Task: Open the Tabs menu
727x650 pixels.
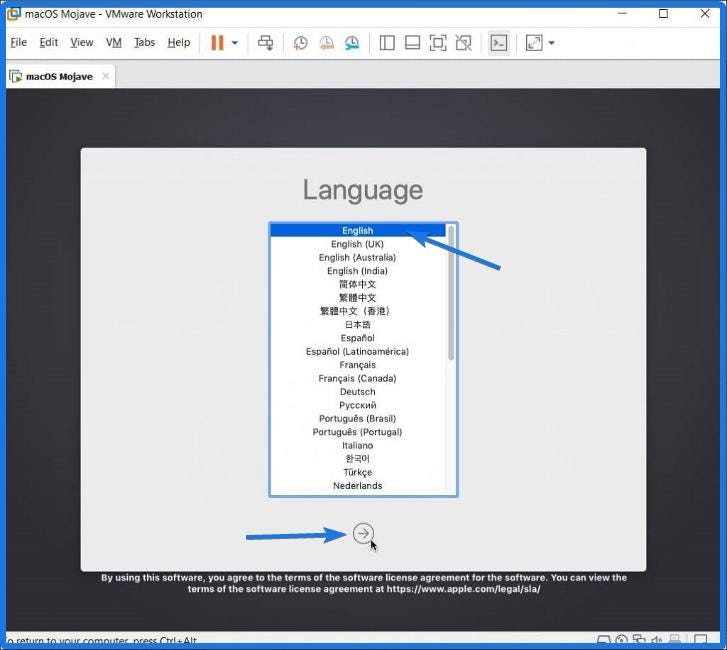Action: pyautogui.click(x=144, y=43)
